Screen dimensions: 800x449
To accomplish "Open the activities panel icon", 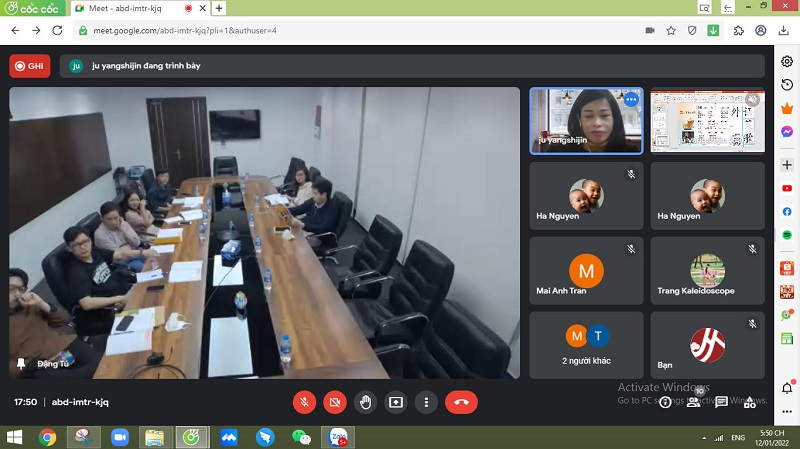I will pyautogui.click(x=749, y=402).
